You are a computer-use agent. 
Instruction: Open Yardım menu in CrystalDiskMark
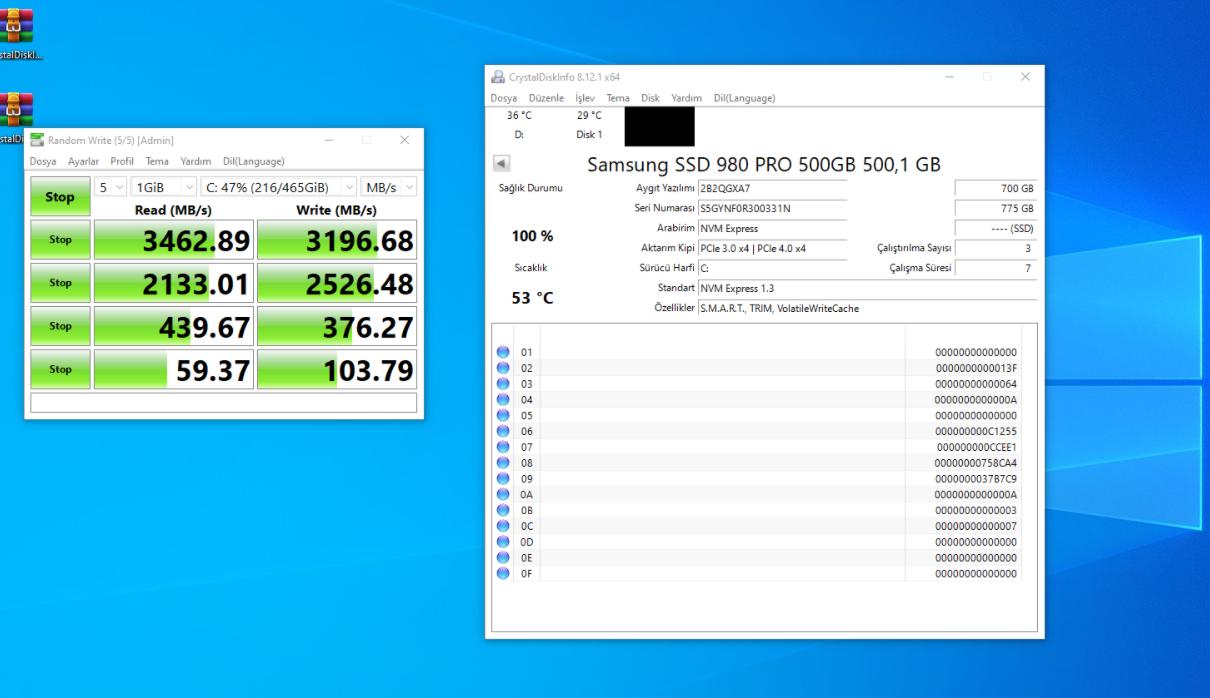[196, 161]
